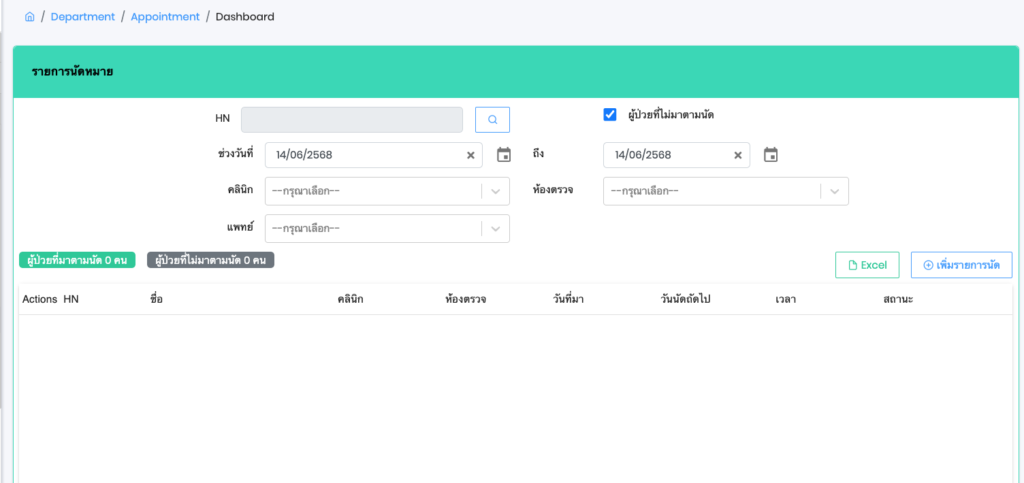Click the gray ผู้ป่วยที่ไม่มาตามนัด badge
Screen dimensions: 1024x483
pyautogui.click(x=210, y=260)
